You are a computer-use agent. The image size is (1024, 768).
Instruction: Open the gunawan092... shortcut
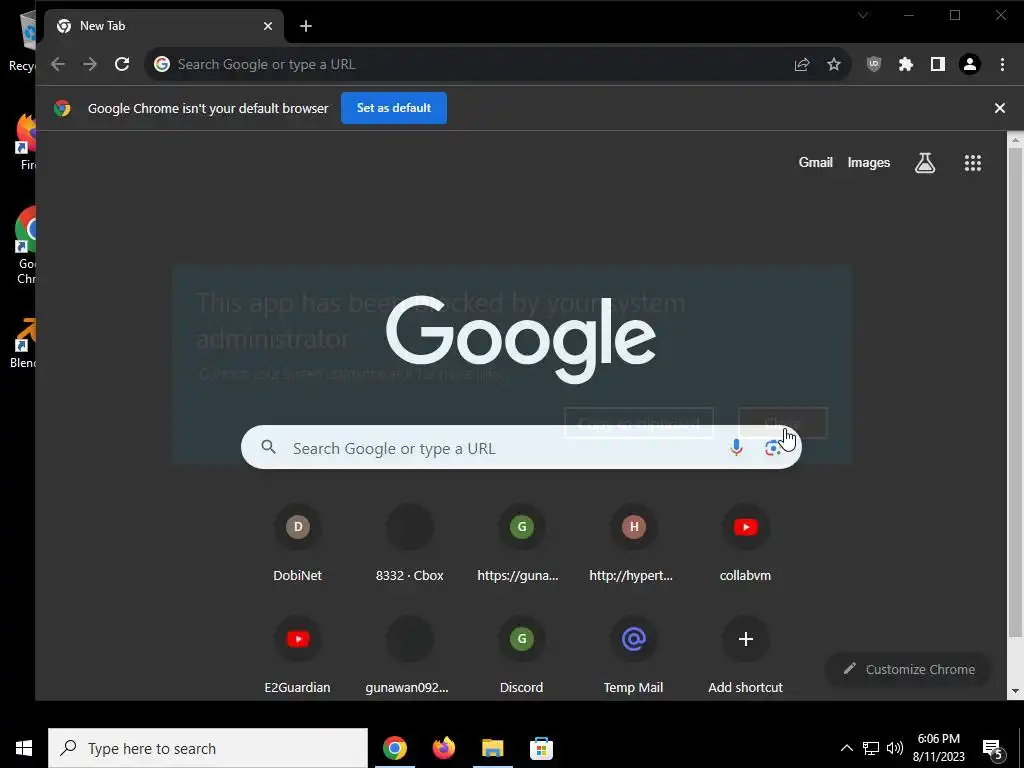point(409,656)
